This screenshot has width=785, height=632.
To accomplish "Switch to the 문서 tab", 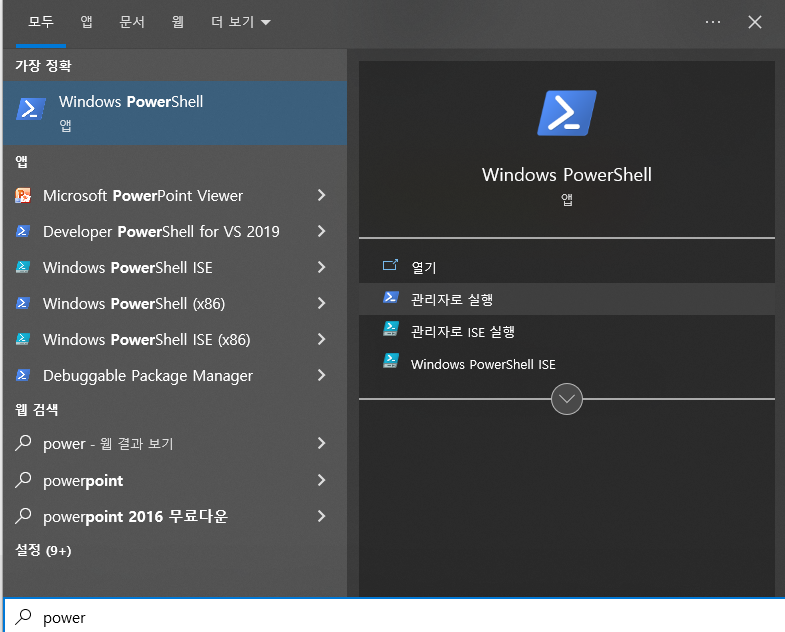I will 132,22.
